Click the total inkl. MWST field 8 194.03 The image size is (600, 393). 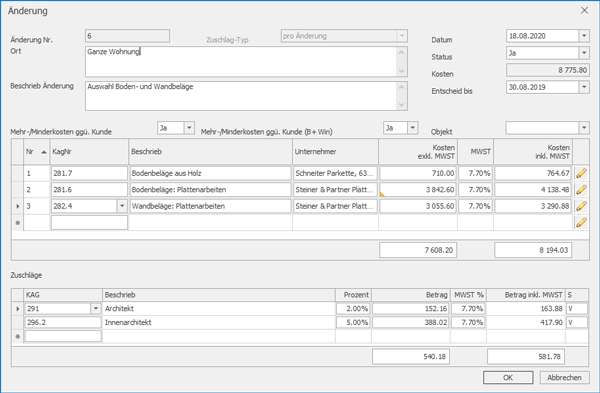click(x=533, y=250)
